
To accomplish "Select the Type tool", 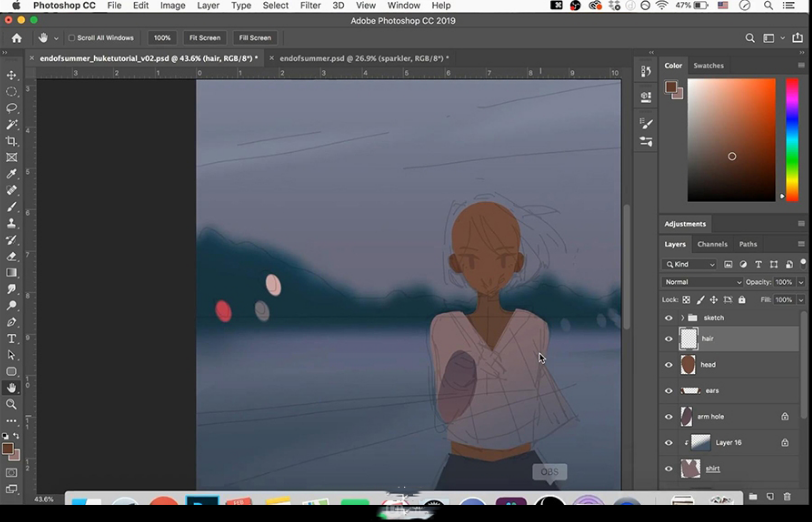I will pos(12,339).
